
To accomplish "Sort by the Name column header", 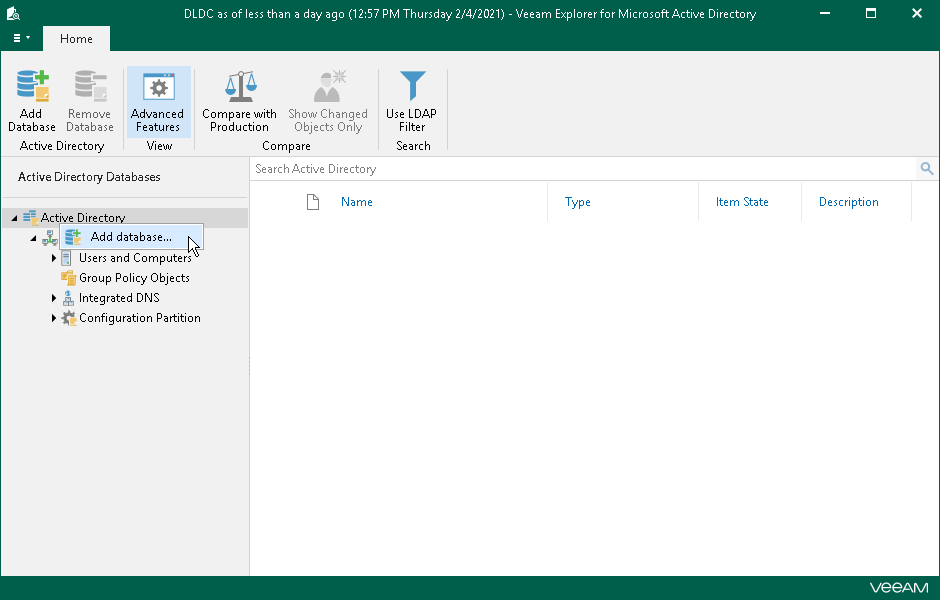I will [357, 202].
